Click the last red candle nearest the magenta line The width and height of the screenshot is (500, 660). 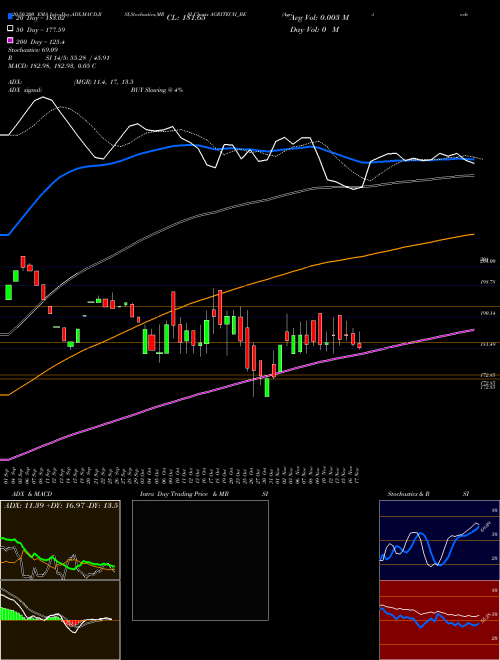click(x=359, y=346)
